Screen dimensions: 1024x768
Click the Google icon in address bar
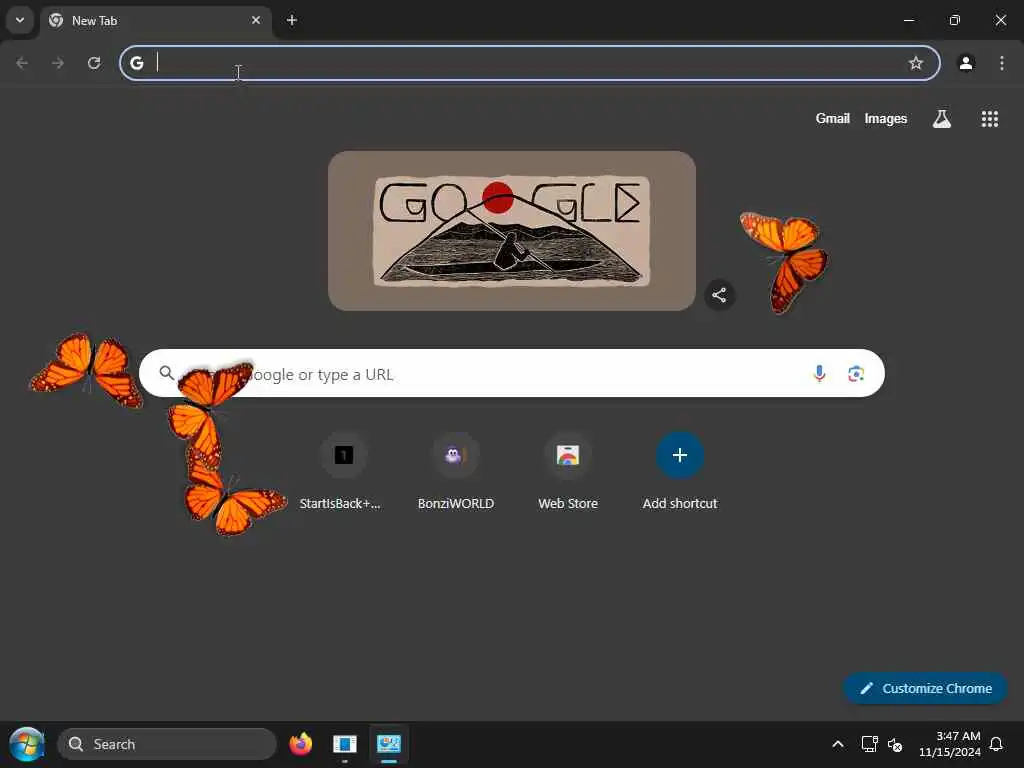coord(136,63)
